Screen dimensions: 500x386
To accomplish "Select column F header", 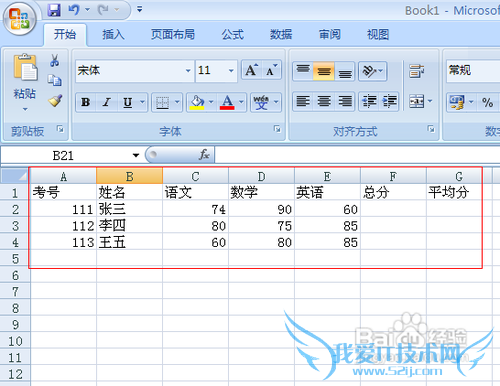I will tap(393, 176).
